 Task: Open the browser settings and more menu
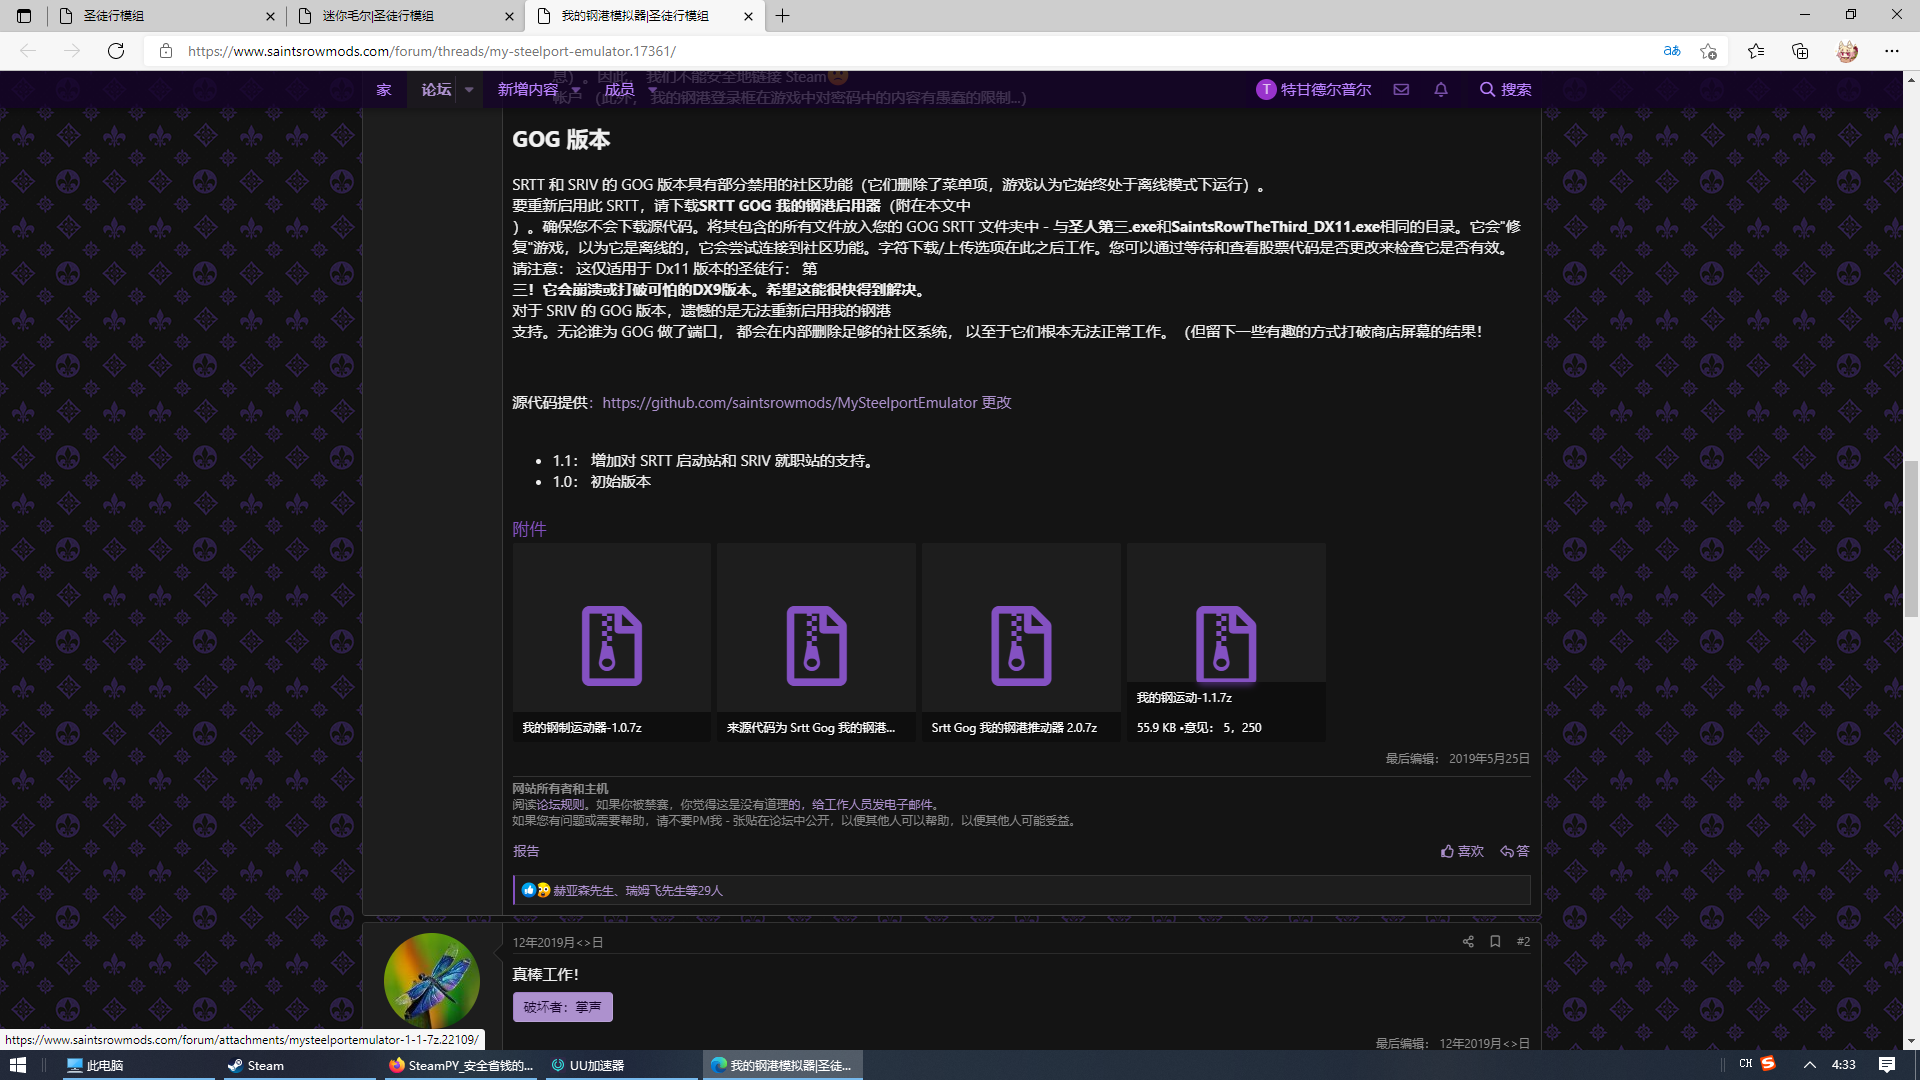pyautogui.click(x=1891, y=51)
